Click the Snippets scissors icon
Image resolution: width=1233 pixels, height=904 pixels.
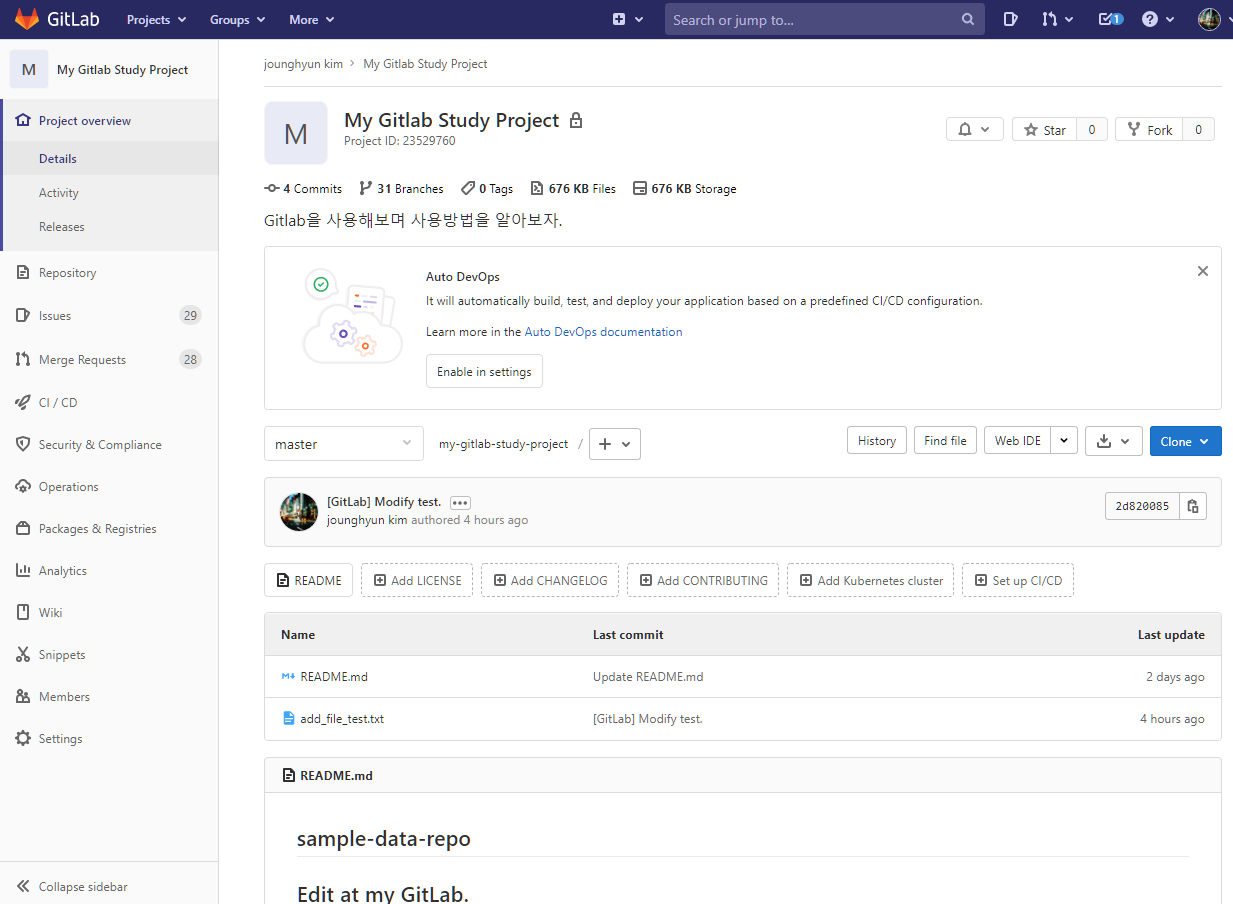click(23, 654)
